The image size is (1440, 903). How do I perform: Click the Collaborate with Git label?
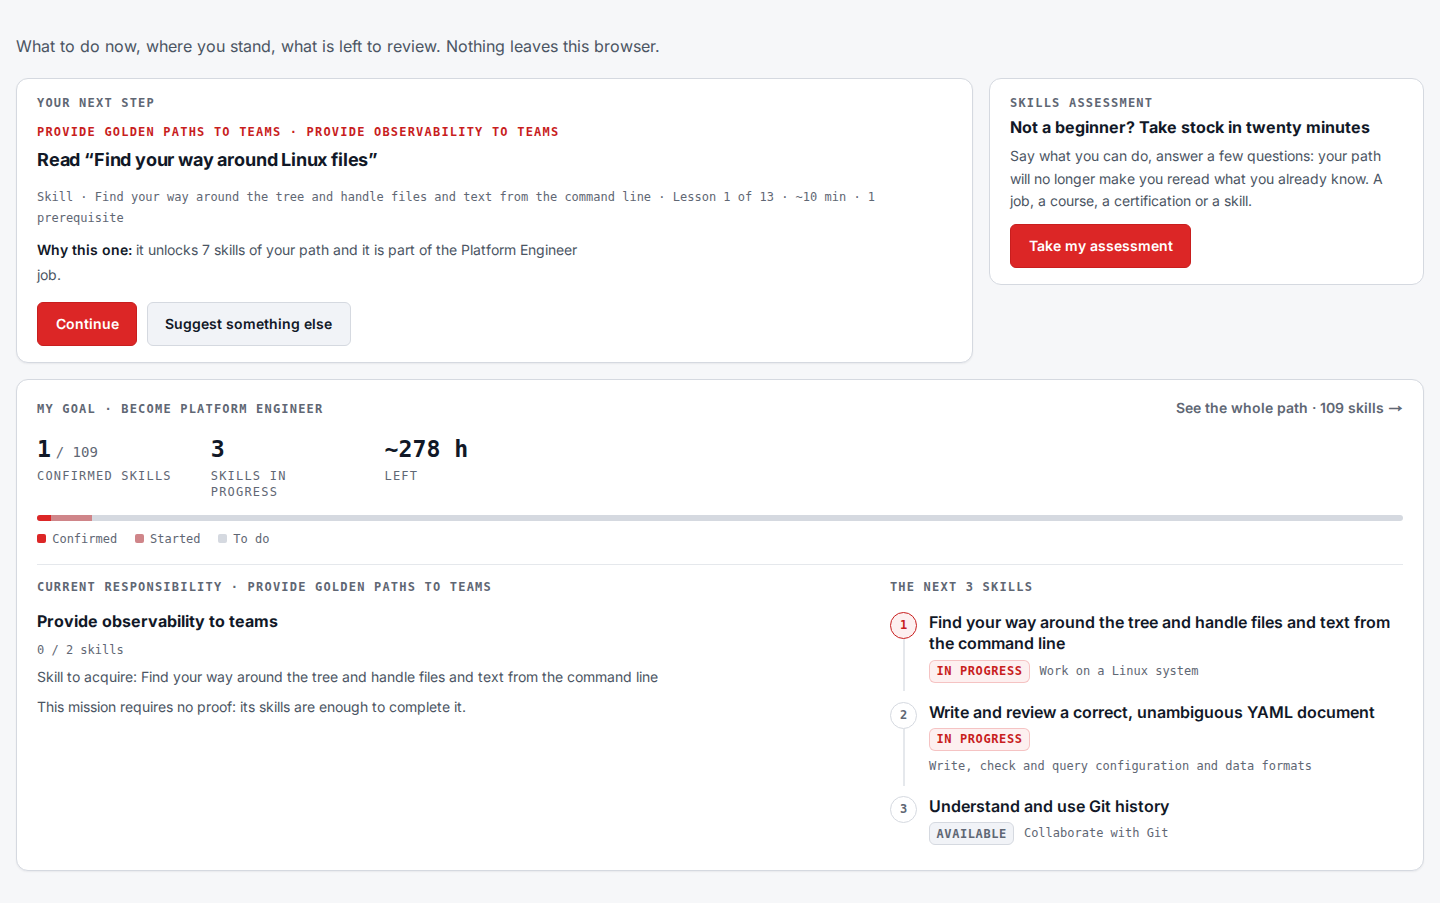click(x=1096, y=833)
